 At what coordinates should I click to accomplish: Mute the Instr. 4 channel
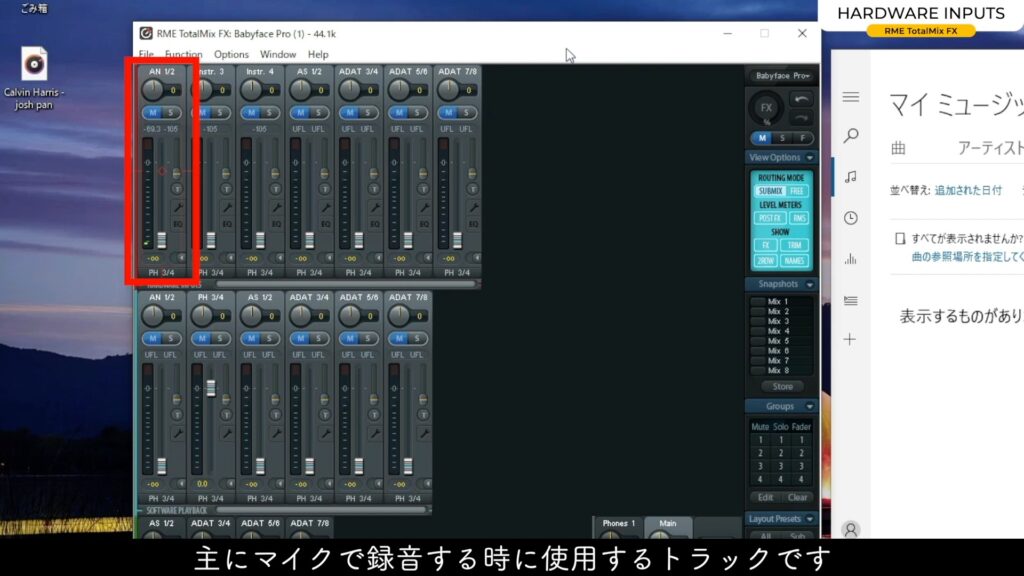[251, 113]
